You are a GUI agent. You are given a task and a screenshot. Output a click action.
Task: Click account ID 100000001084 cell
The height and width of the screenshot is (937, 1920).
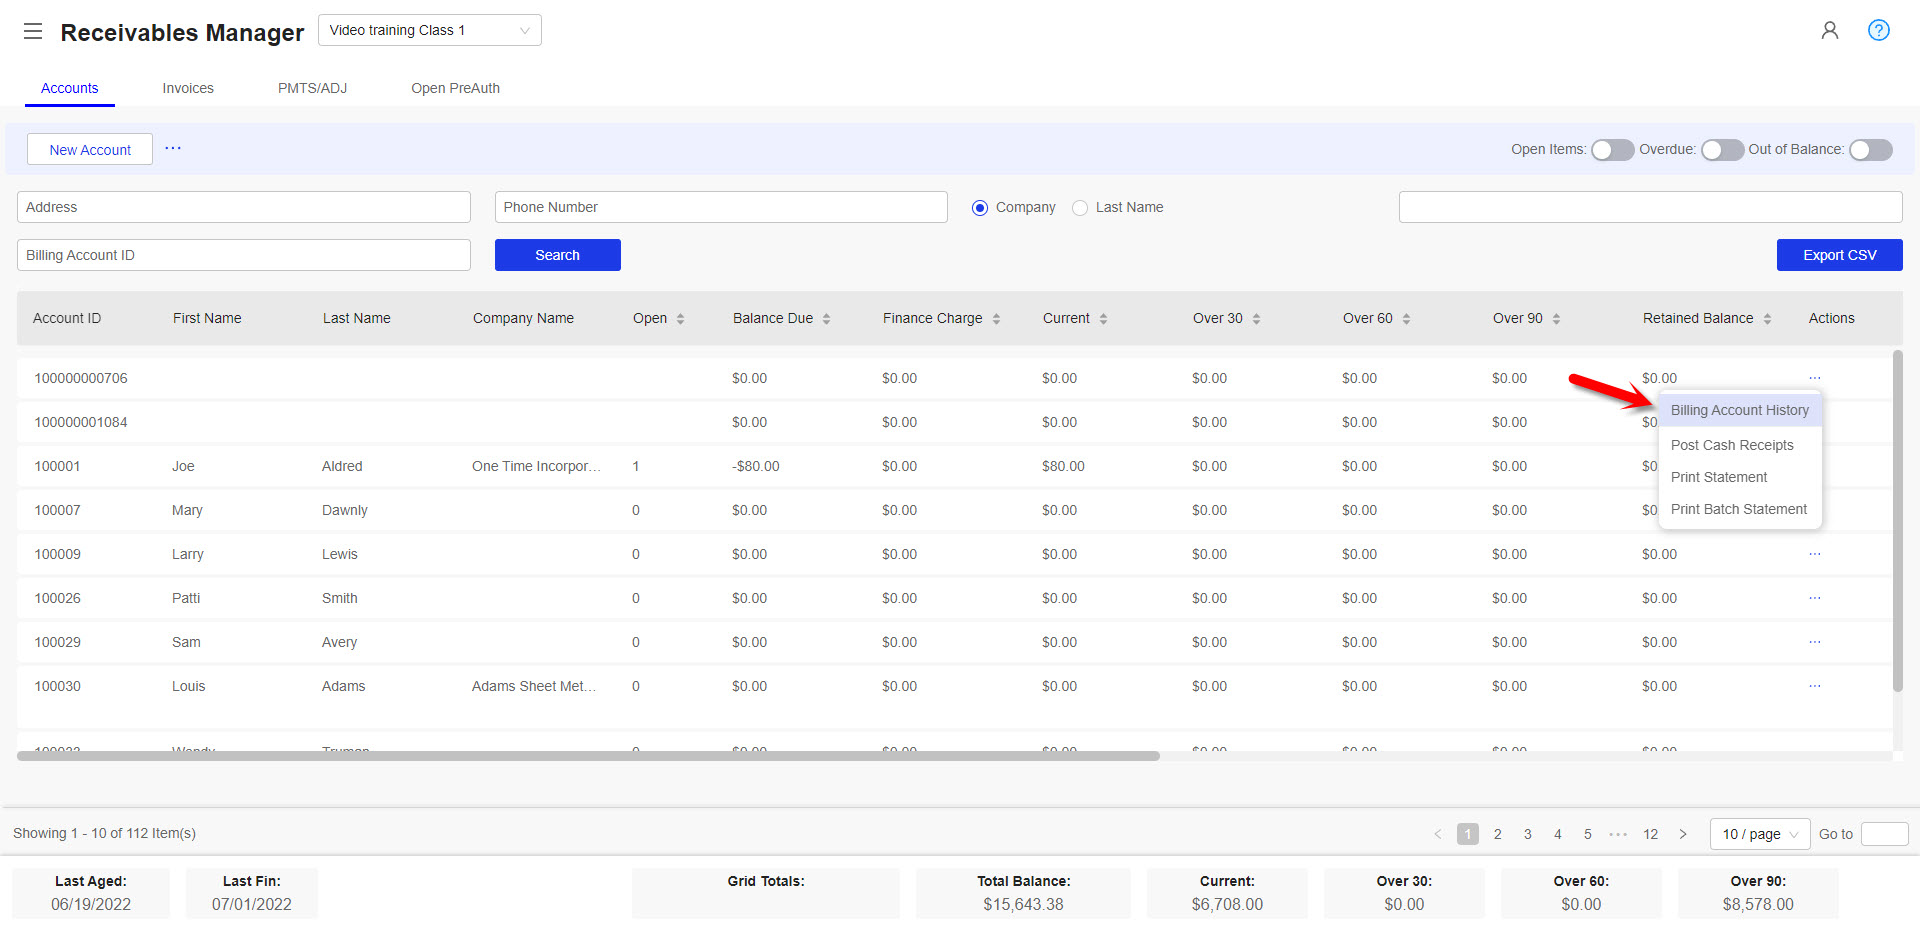tap(81, 422)
